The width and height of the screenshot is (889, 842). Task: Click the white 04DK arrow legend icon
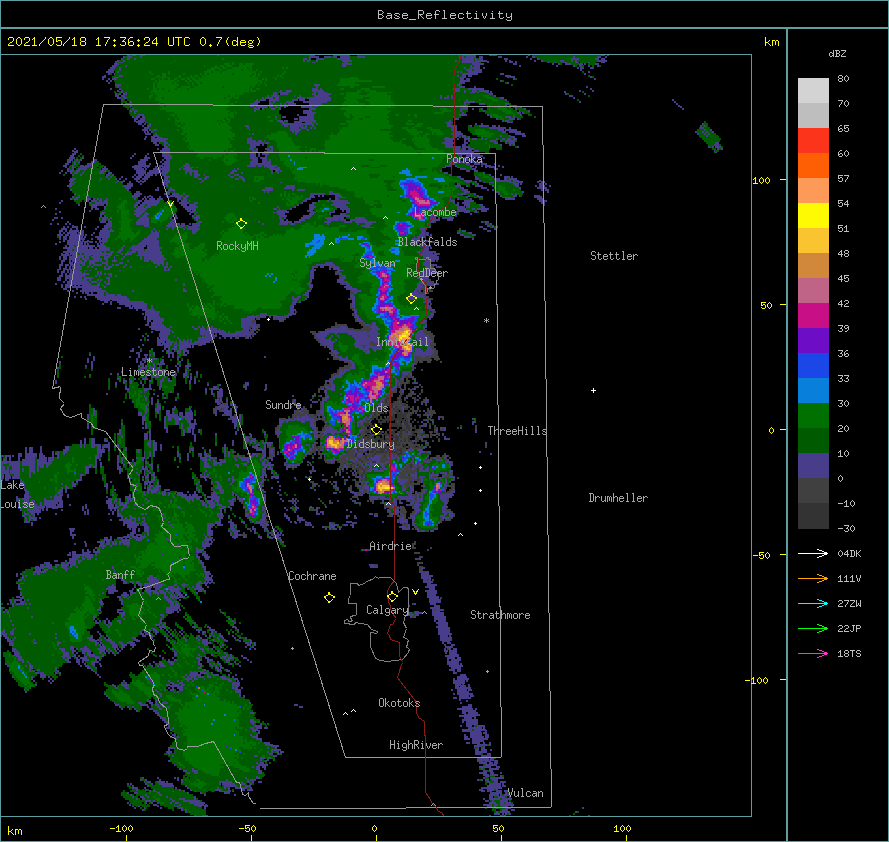[x=813, y=553]
